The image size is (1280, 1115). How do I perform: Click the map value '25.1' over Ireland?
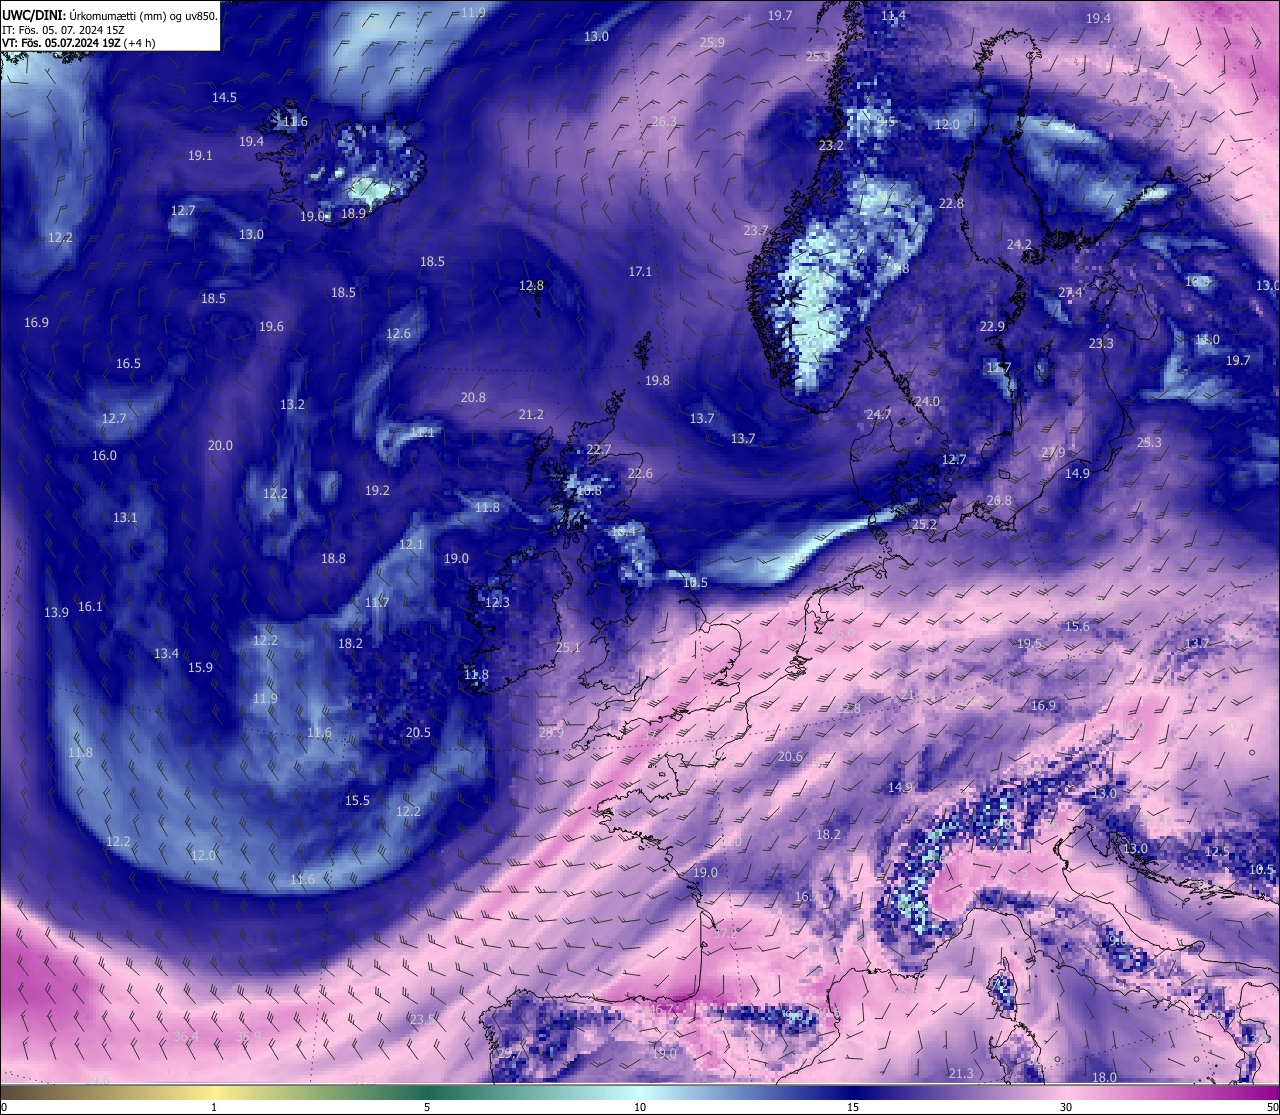coord(568,648)
